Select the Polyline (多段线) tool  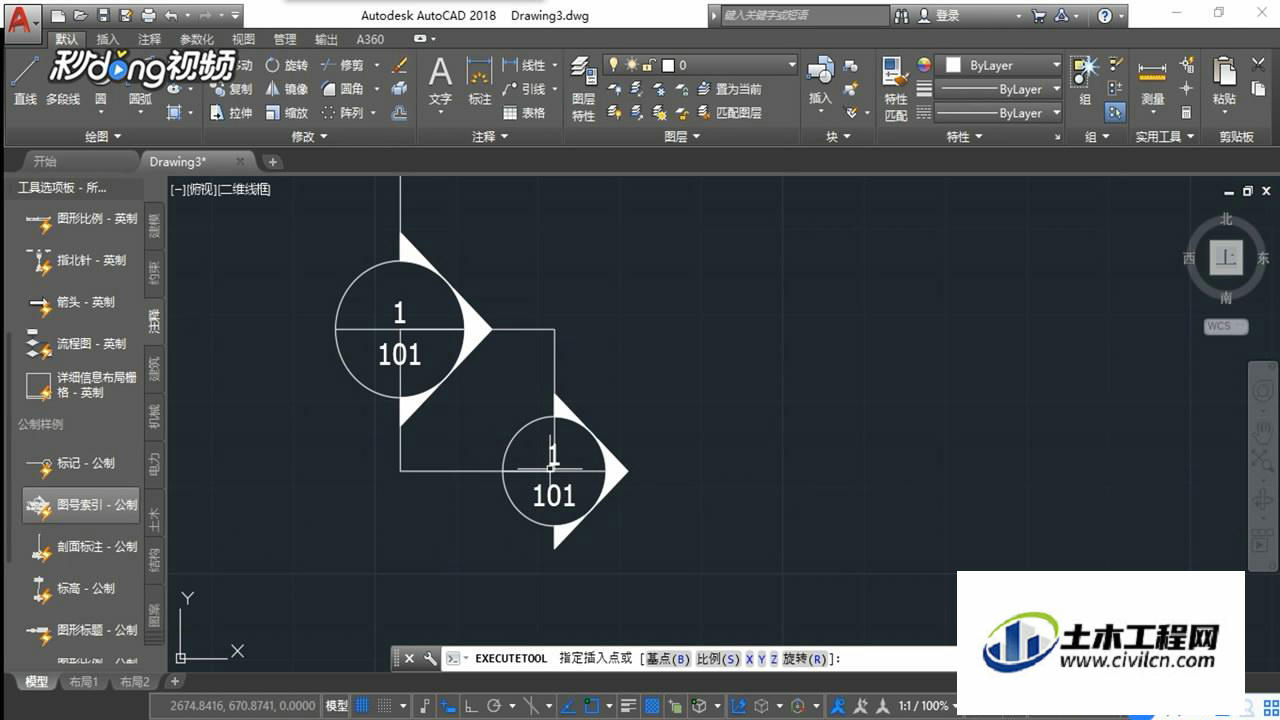(x=62, y=99)
